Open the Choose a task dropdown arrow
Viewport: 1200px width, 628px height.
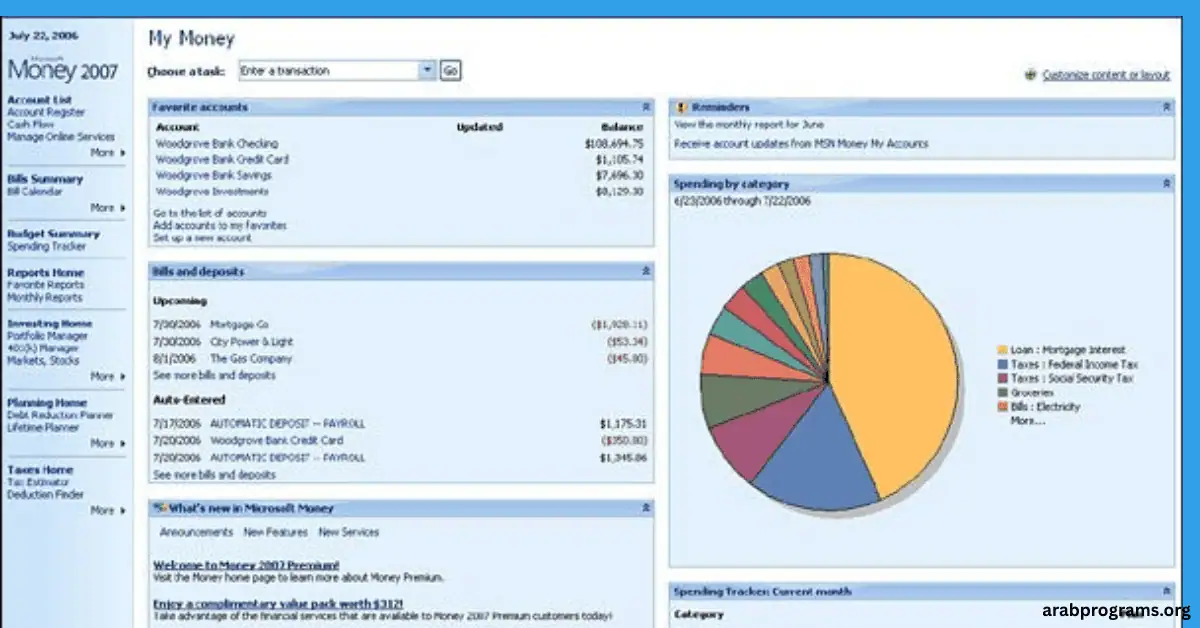point(427,71)
